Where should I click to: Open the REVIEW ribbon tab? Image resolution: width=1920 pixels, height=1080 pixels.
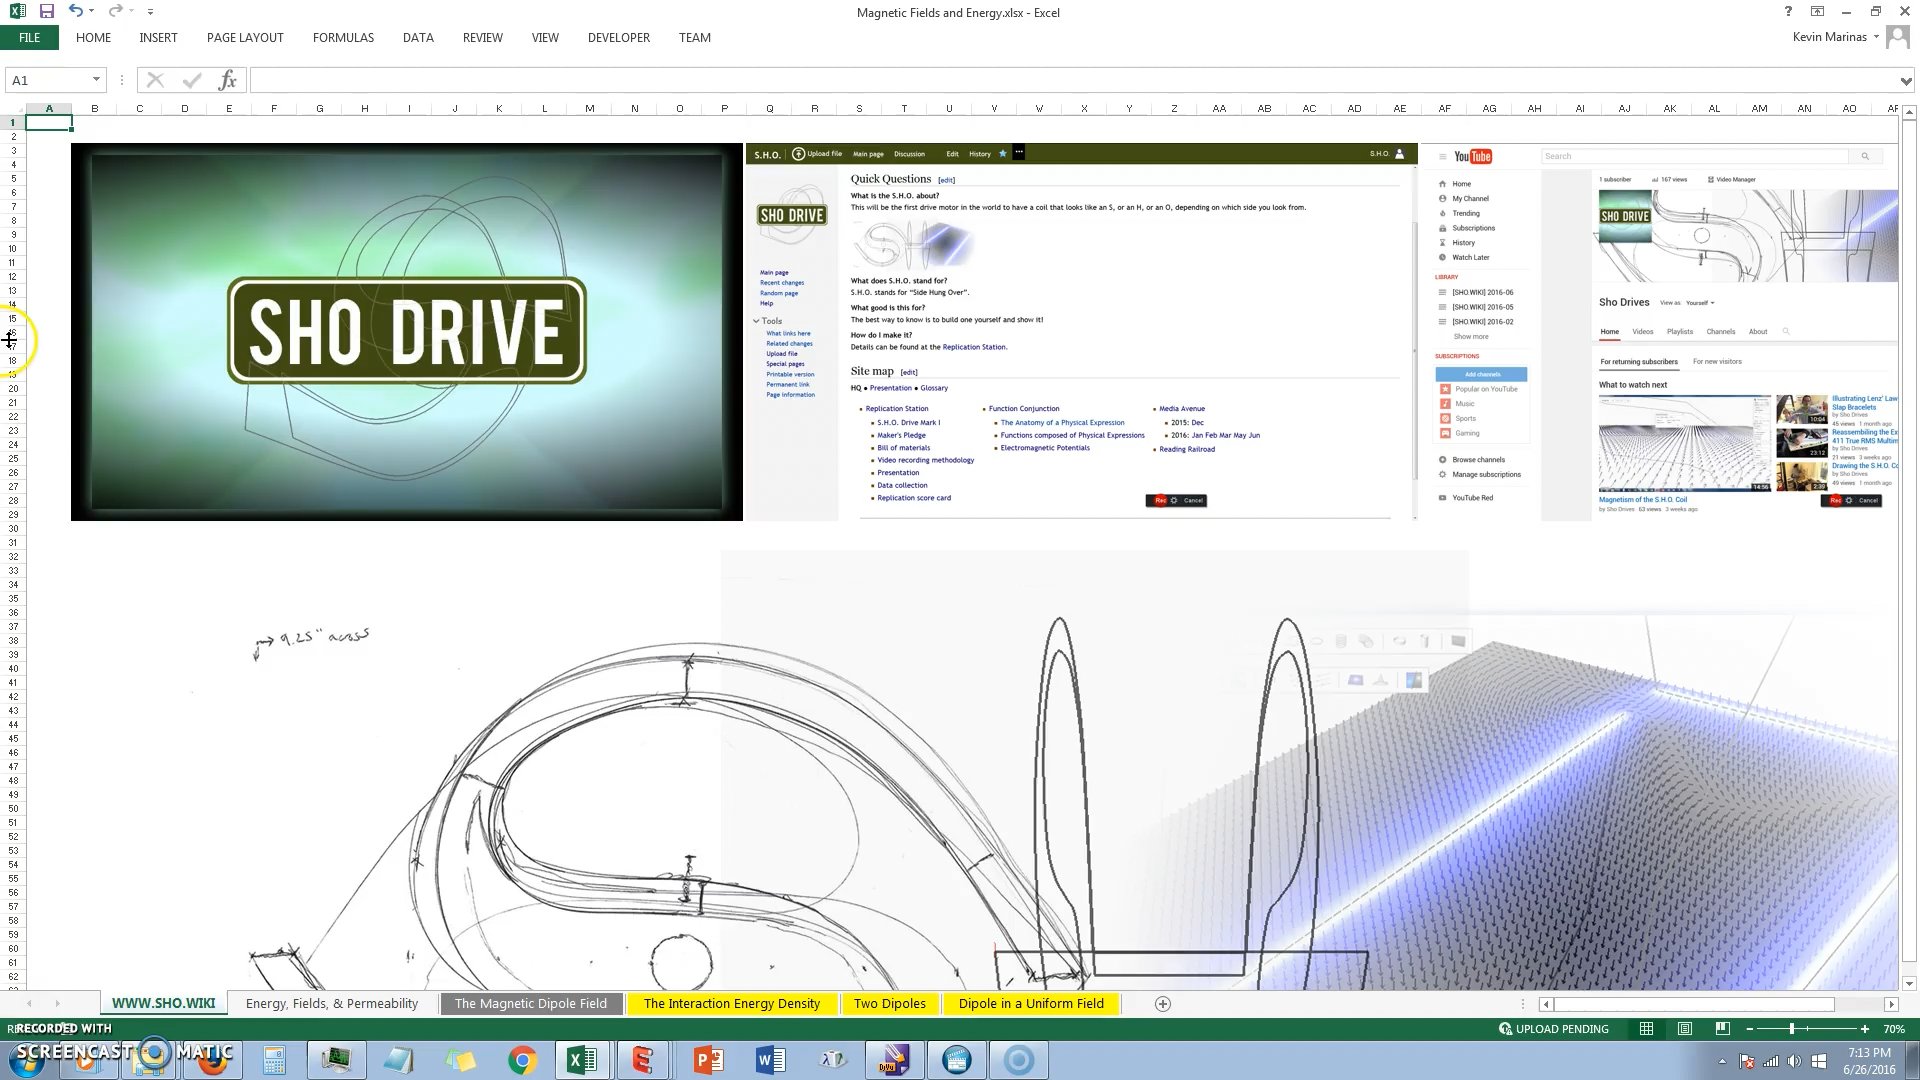pos(482,38)
